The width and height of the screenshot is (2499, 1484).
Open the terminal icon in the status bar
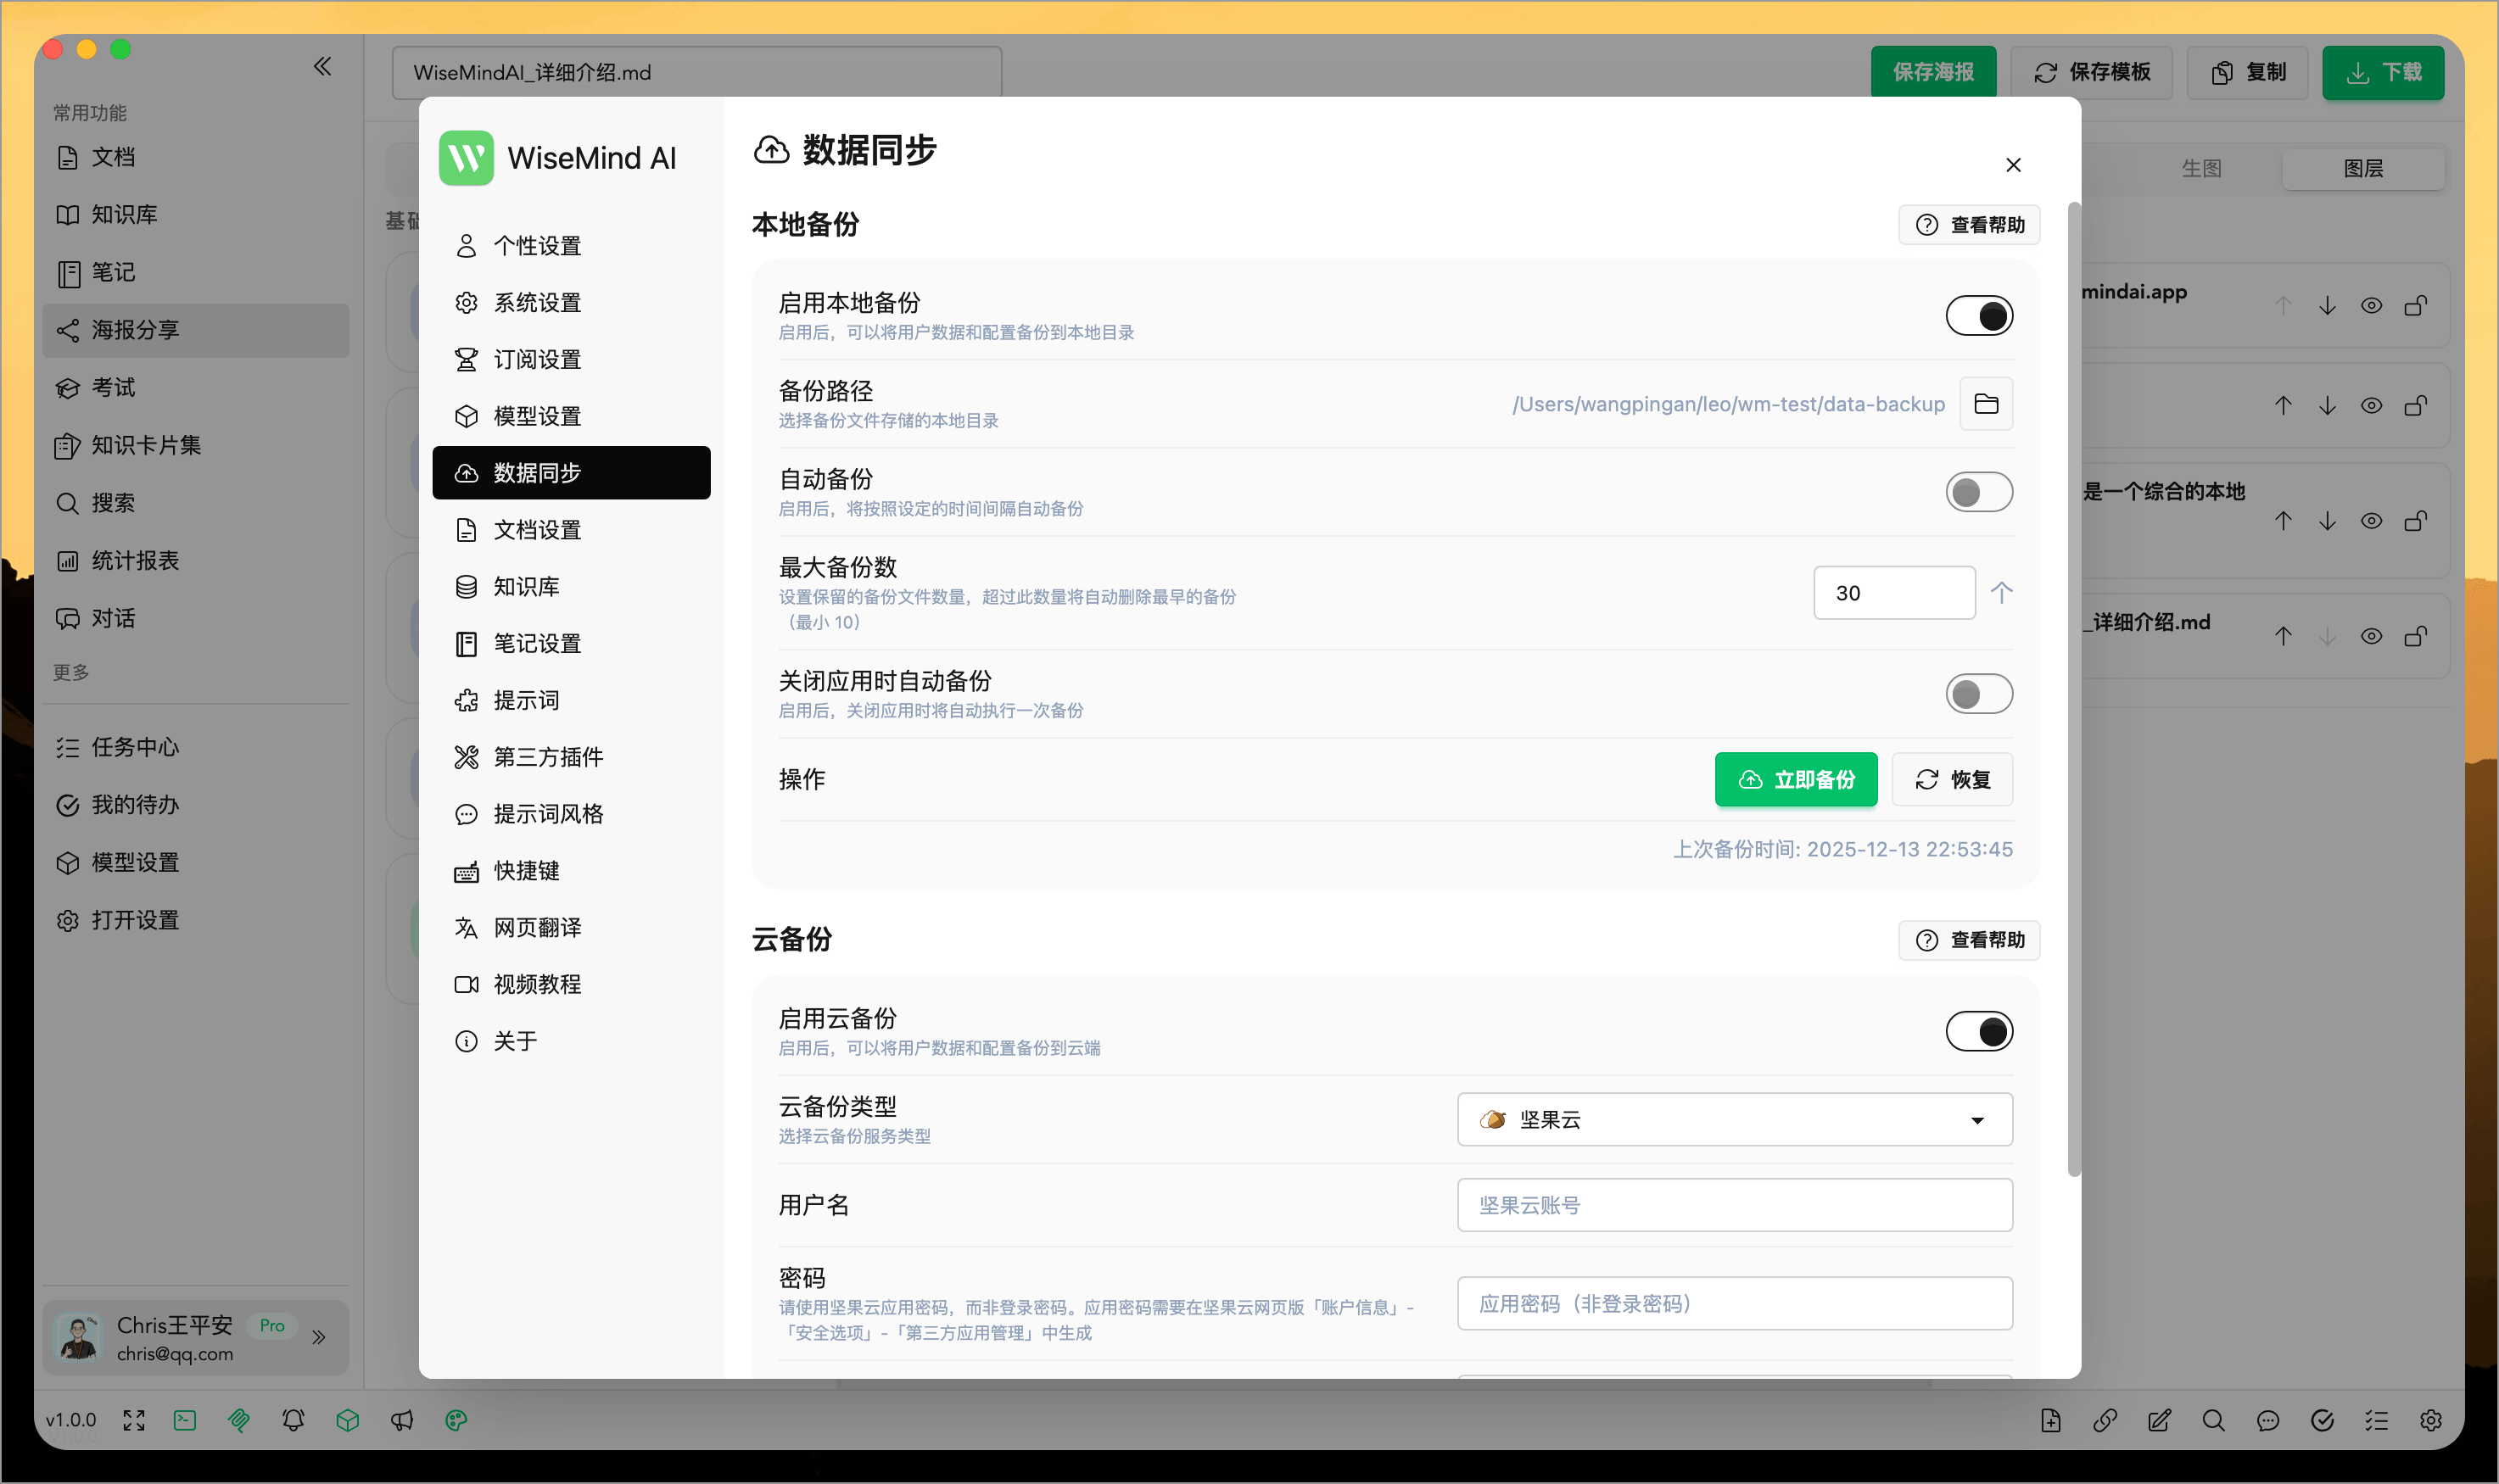coord(184,1420)
